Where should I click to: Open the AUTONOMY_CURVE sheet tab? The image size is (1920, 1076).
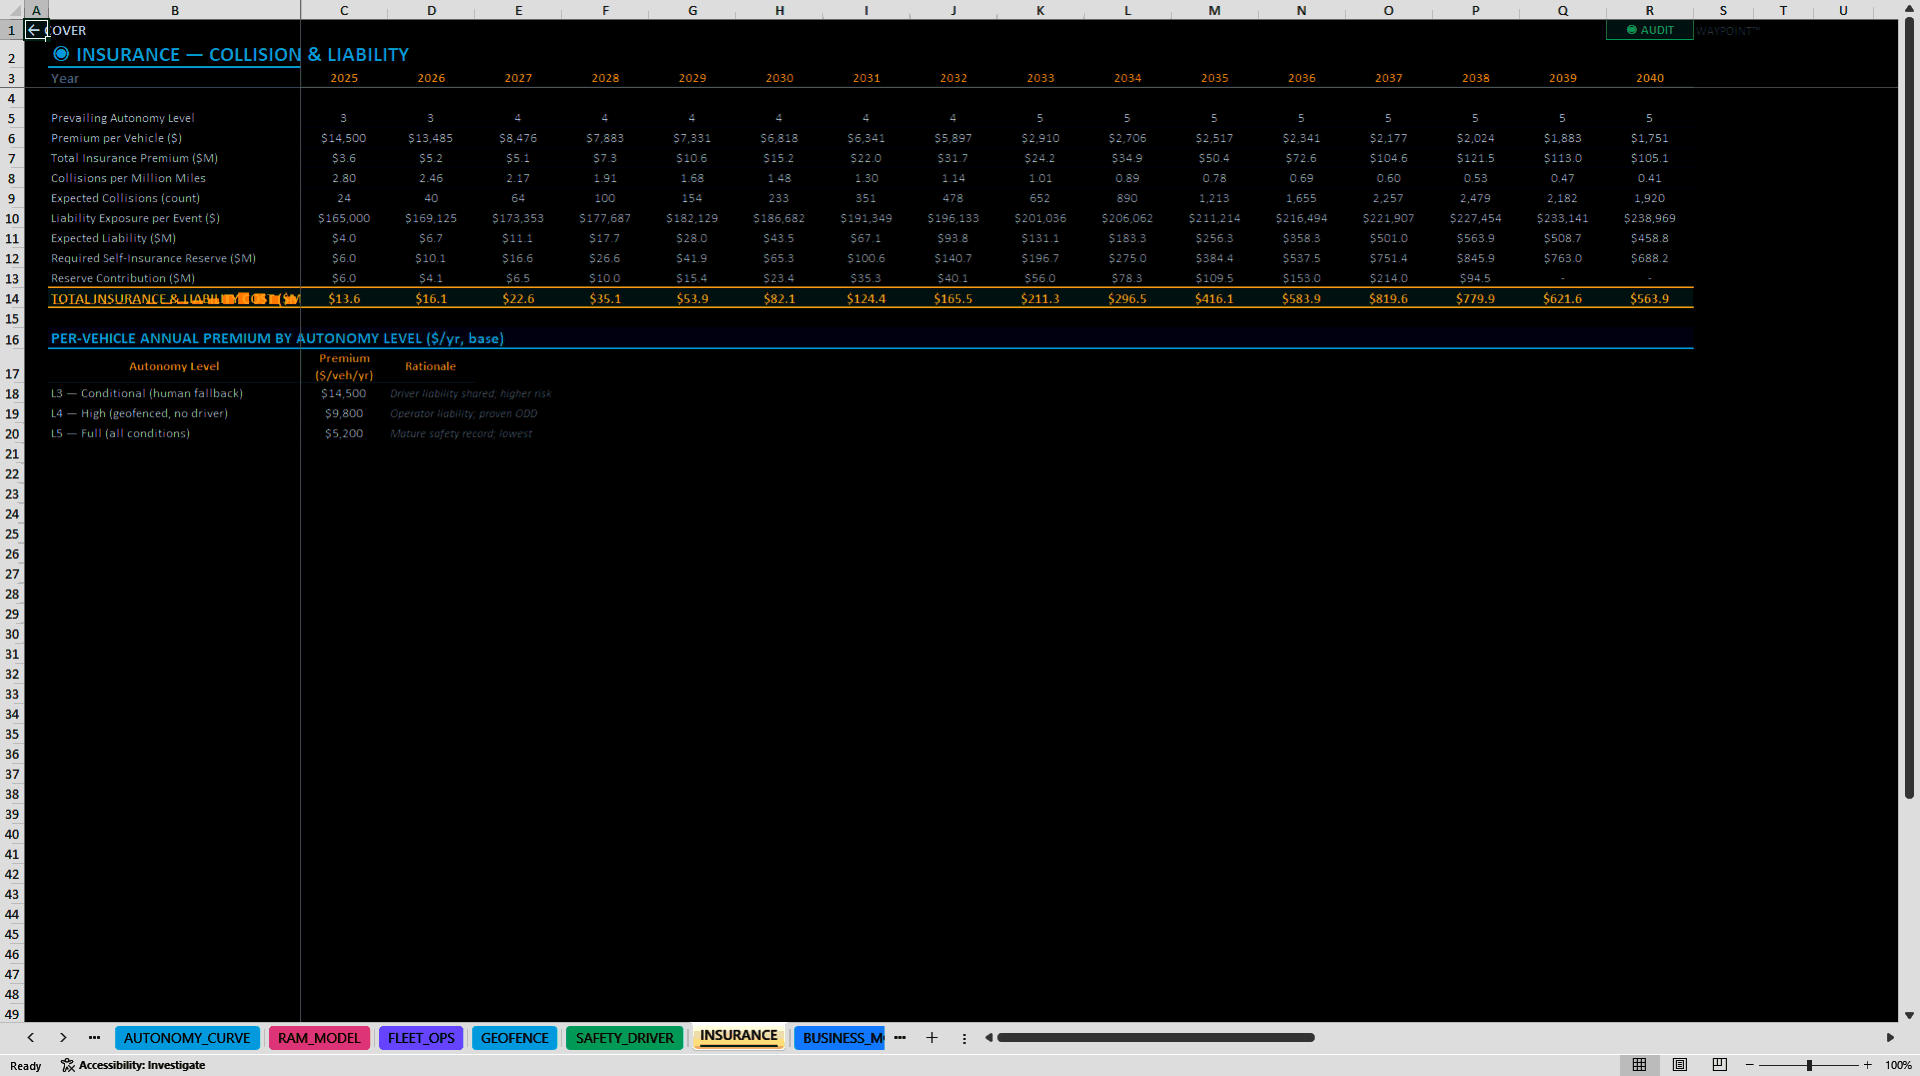tap(187, 1038)
